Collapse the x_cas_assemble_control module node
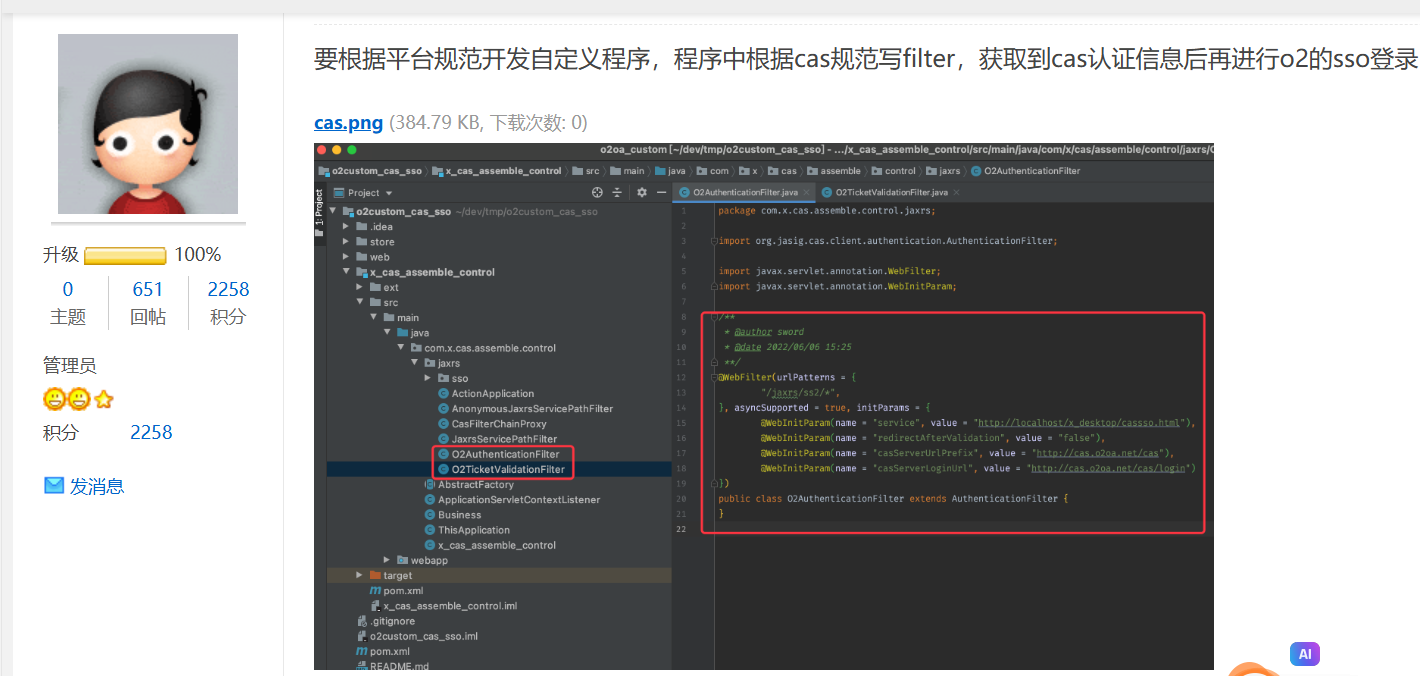Viewport: 1420px width, 676px height. (x=346, y=272)
